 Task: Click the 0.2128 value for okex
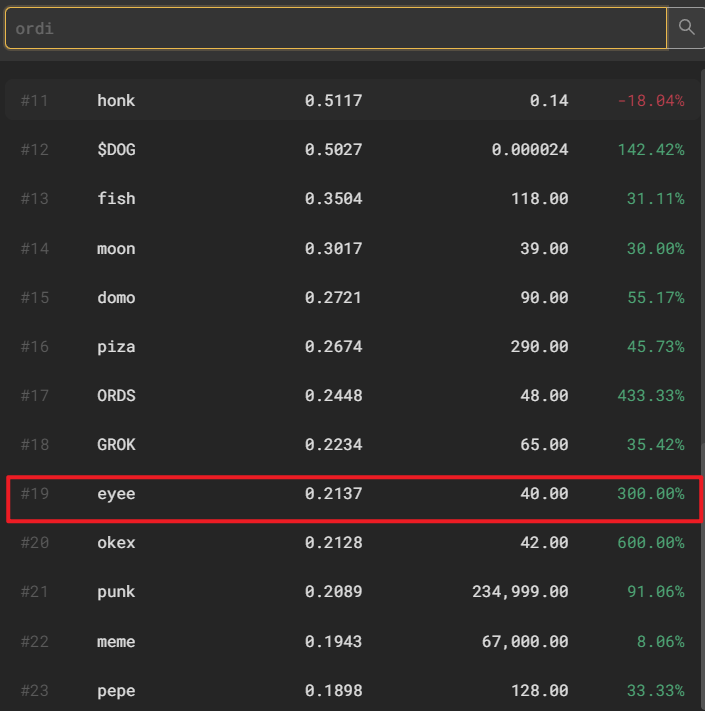[333, 542]
